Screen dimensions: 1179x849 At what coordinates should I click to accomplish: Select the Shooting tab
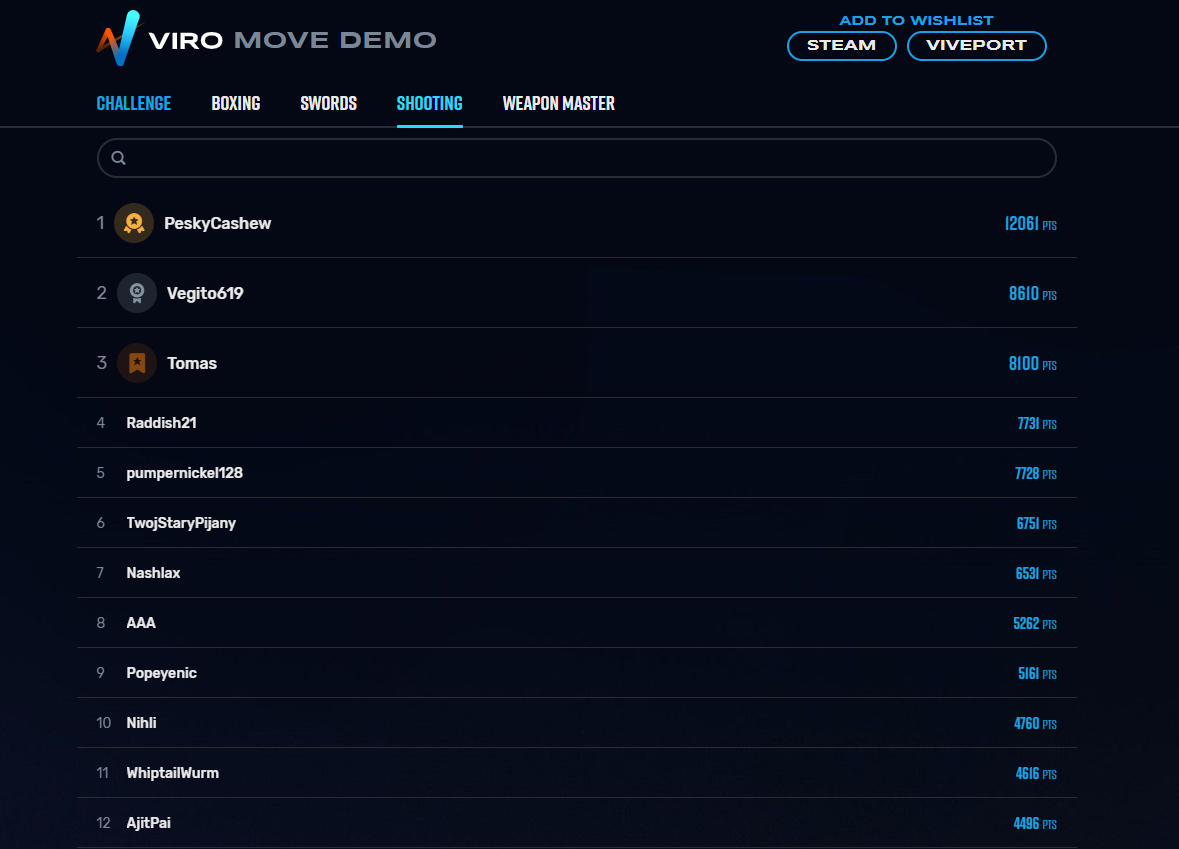pyautogui.click(x=429, y=104)
